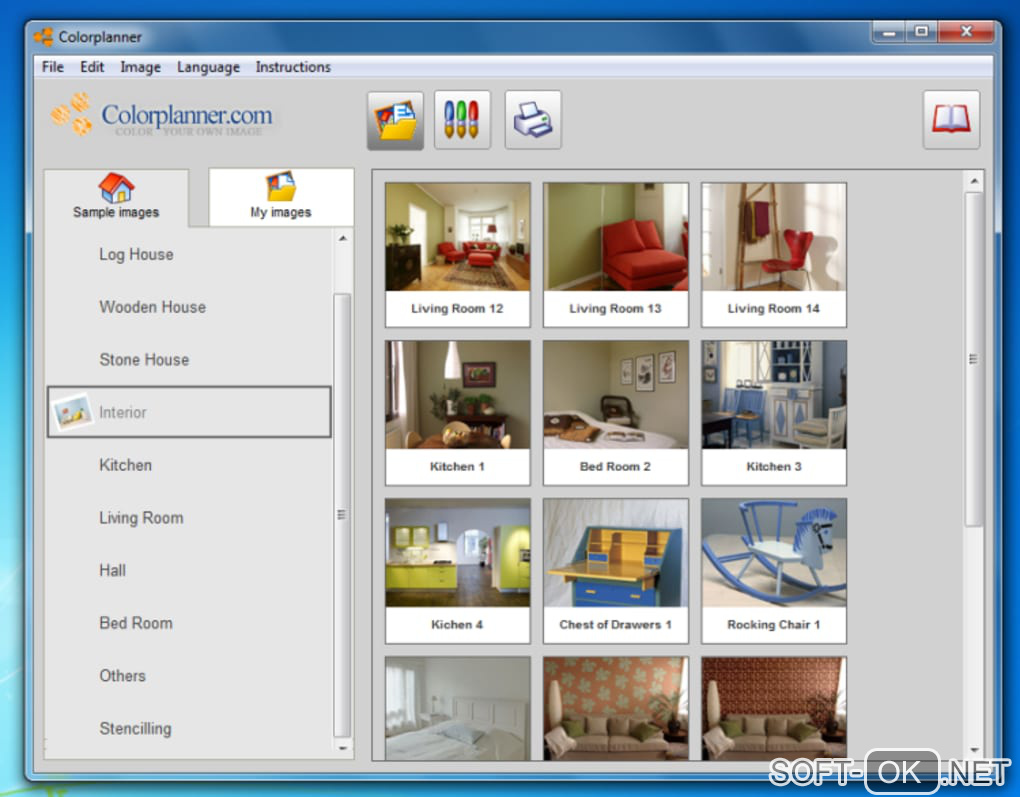Open the Edit menu

tap(92, 67)
